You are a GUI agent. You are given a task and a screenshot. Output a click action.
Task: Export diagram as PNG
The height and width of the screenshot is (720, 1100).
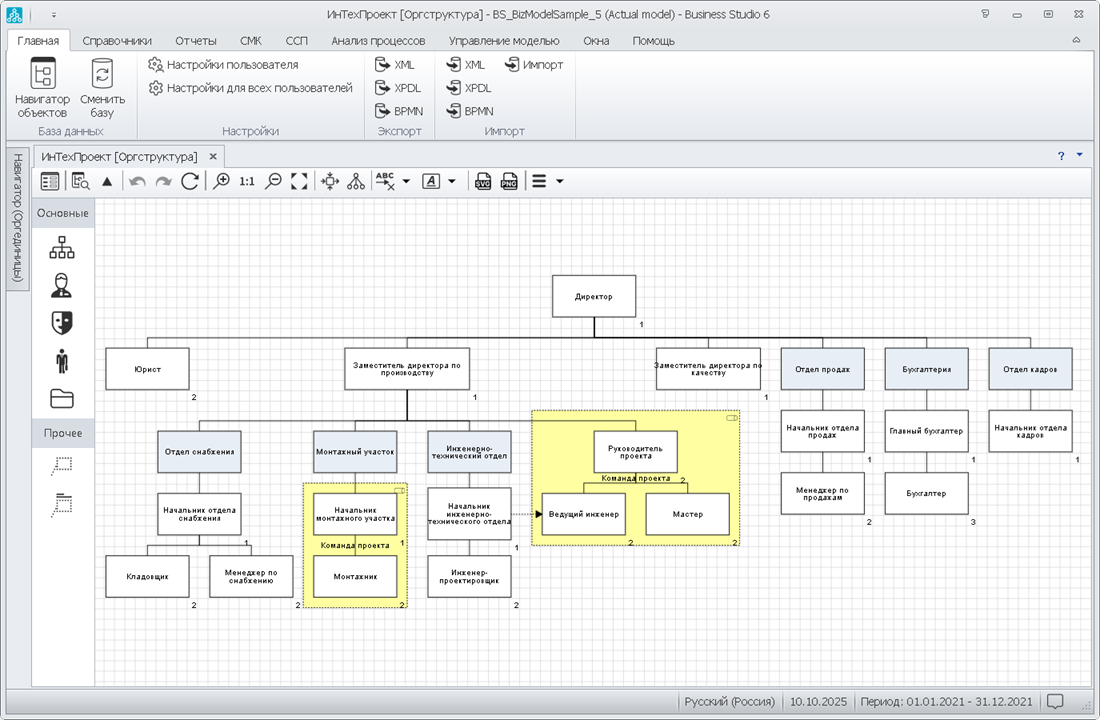click(509, 181)
